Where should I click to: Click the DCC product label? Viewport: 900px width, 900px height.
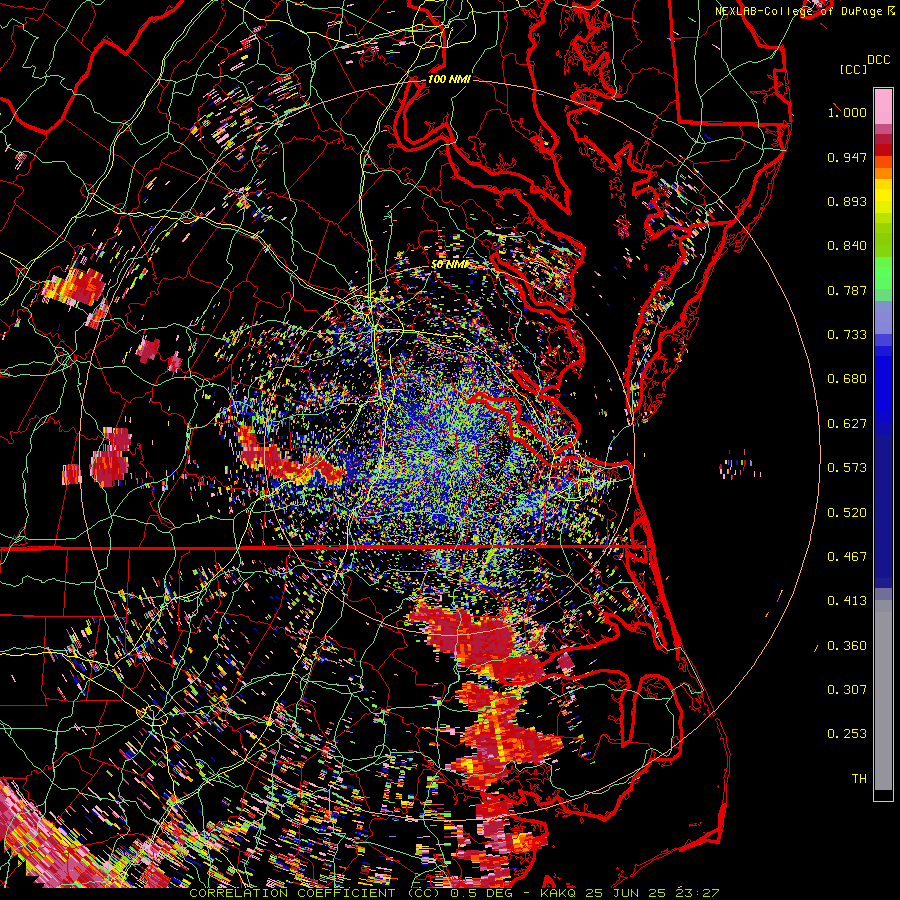tap(878, 60)
